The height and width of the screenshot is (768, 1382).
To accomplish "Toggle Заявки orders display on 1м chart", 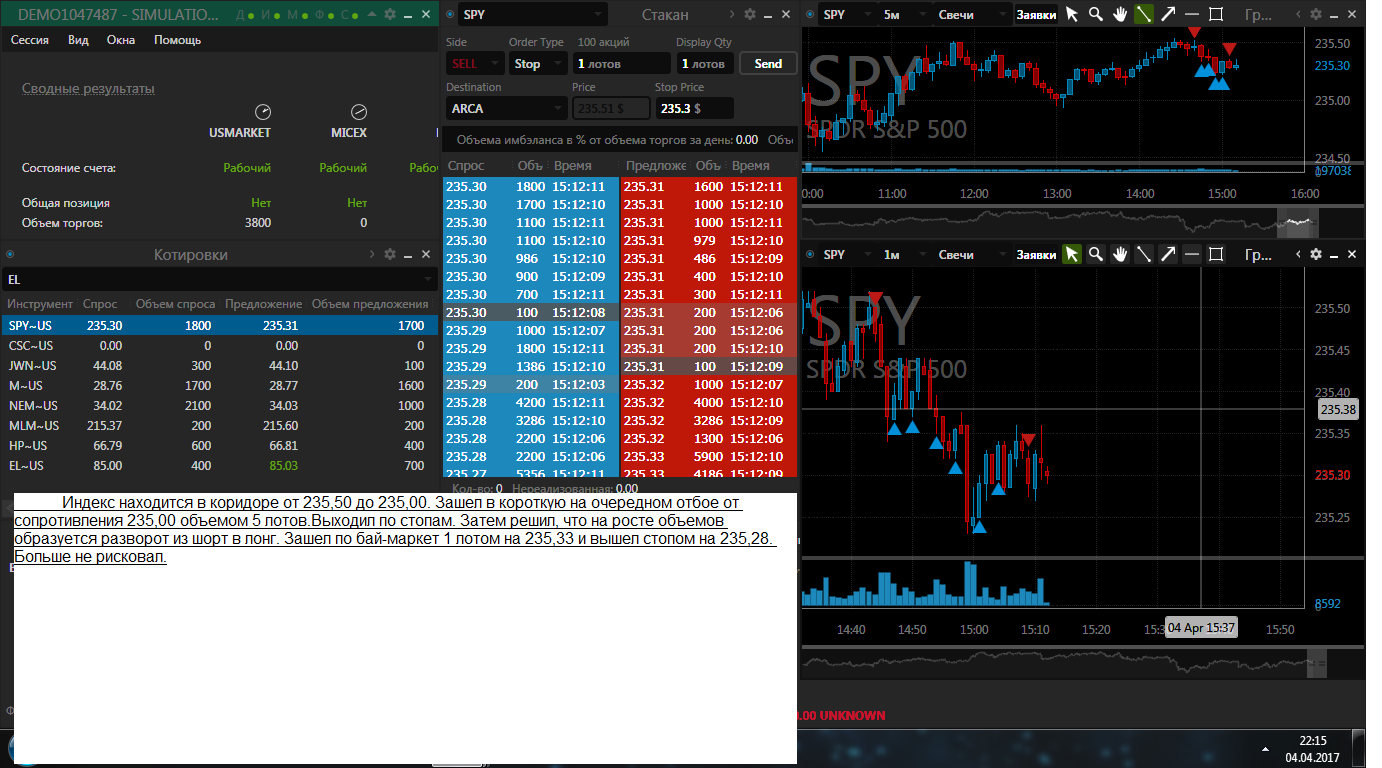I will 1036,255.
